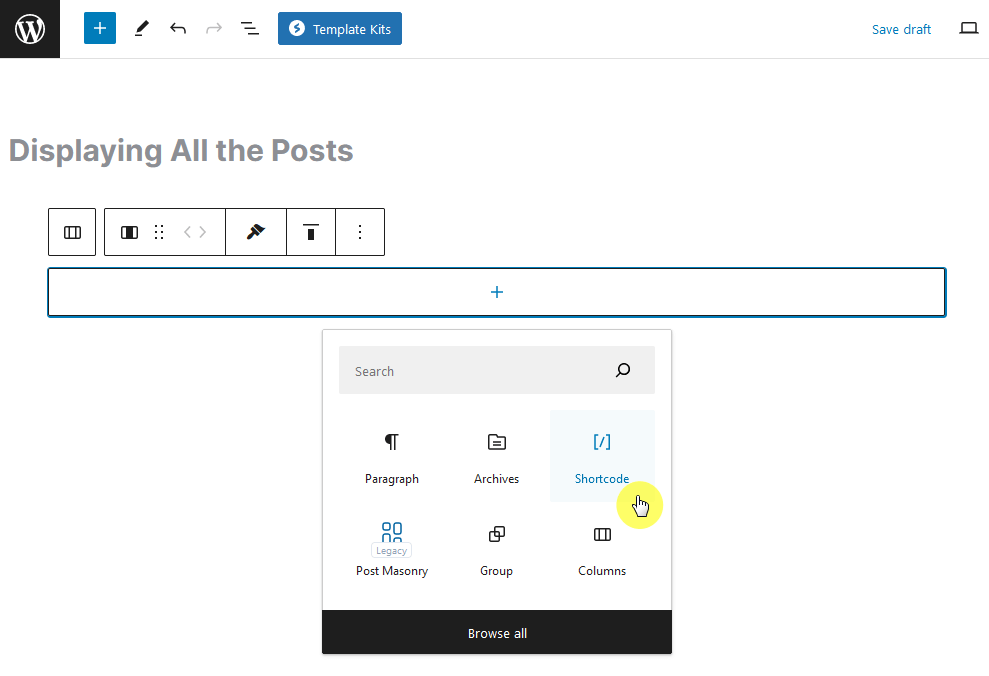Click the search magnifier icon
989x676 pixels.
tap(623, 370)
